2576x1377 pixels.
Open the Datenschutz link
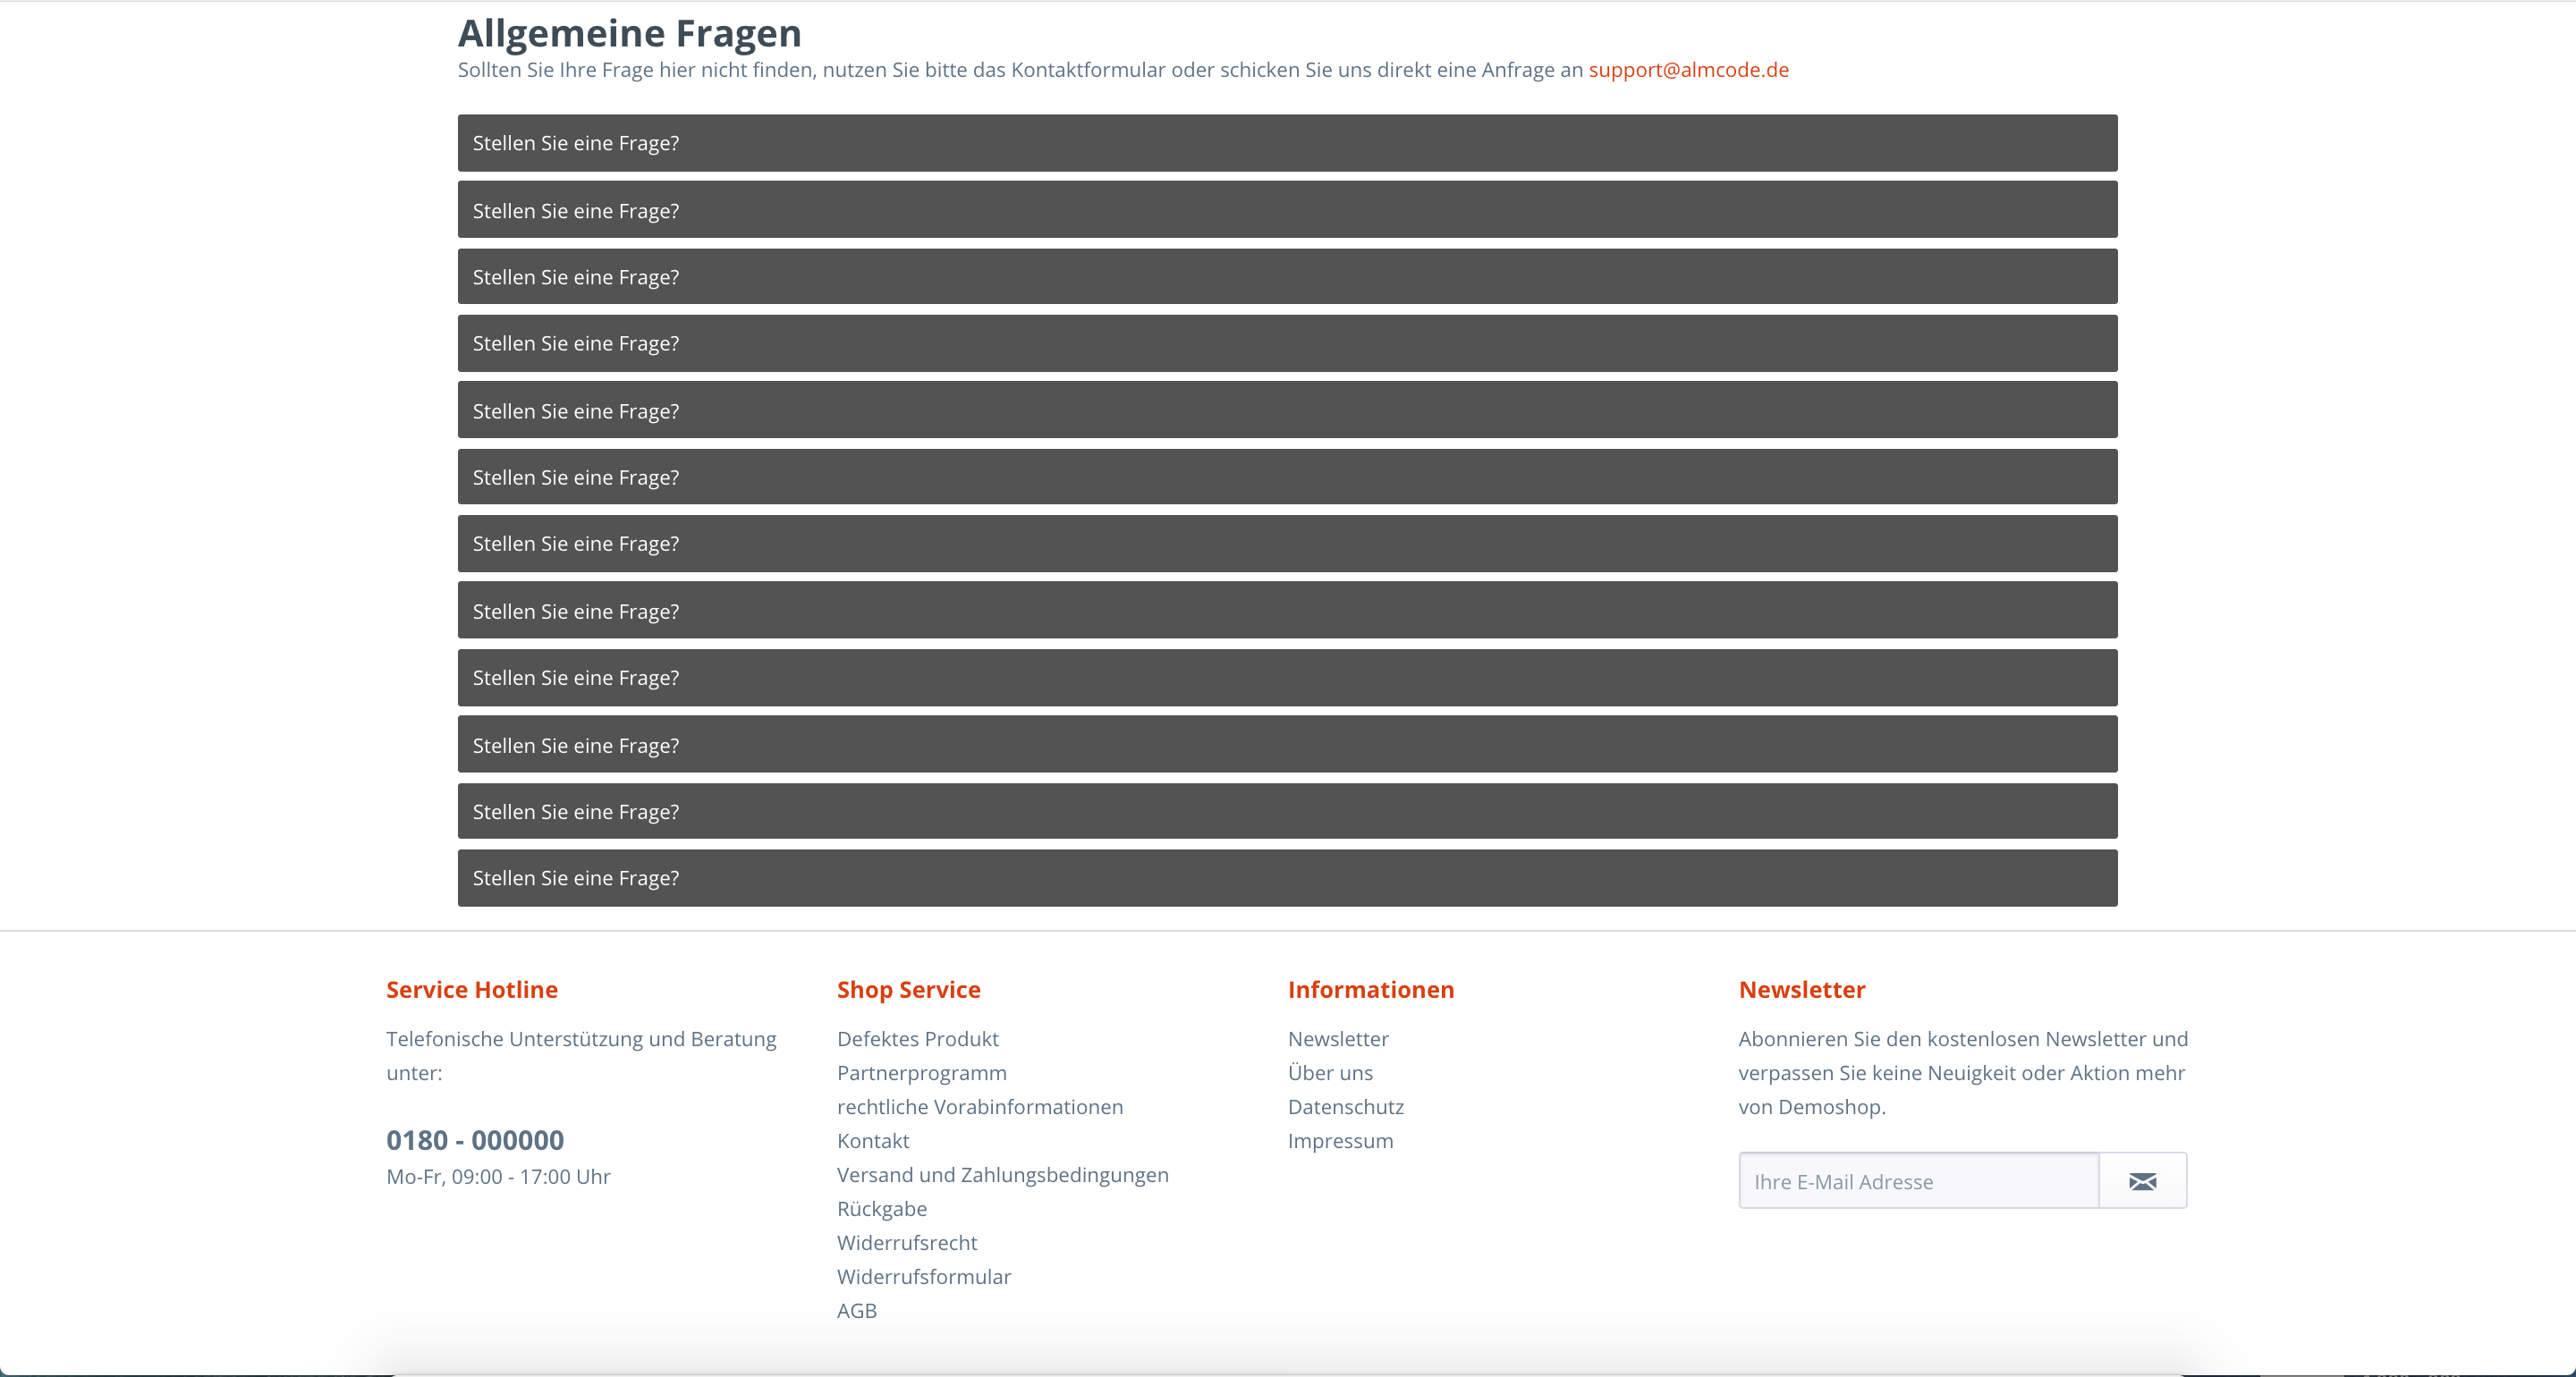[1345, 1107]
